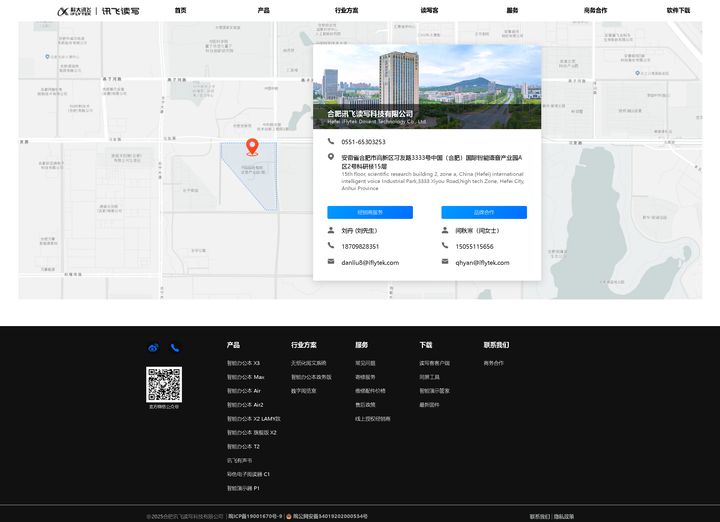This screenshot has width=720, height=522.
Task: Open footer link 智能办公本 旗舰版 X2
Action: click(x=252, y=432)
